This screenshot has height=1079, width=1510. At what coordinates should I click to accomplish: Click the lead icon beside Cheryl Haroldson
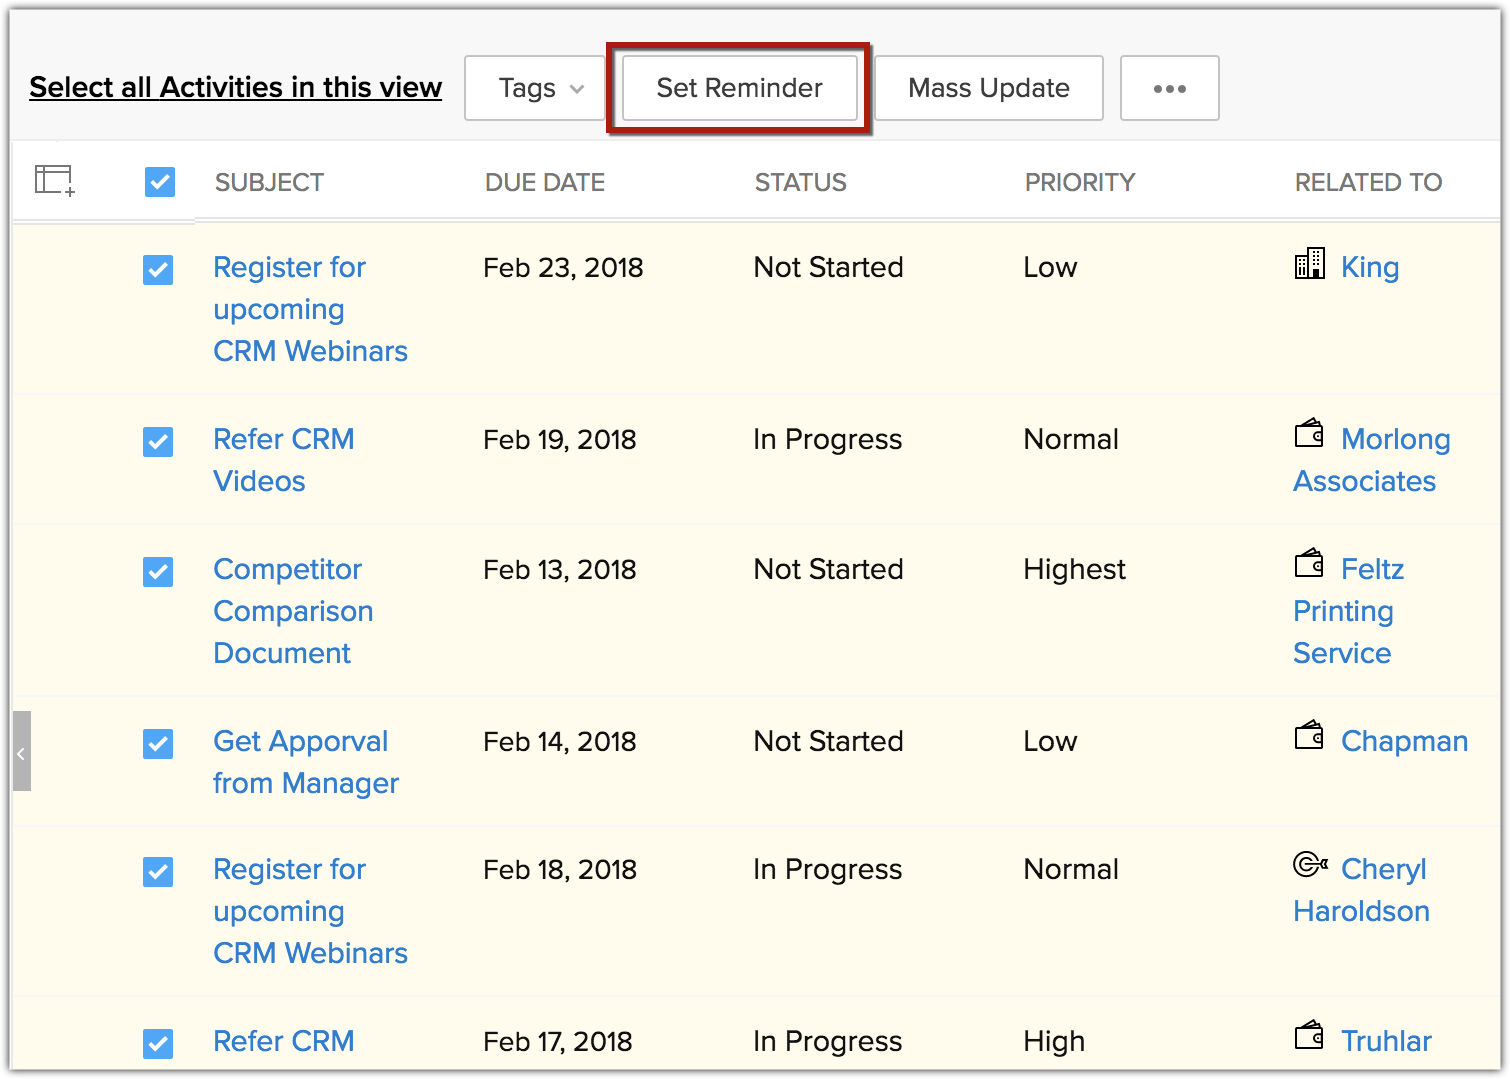[1310, 865]
